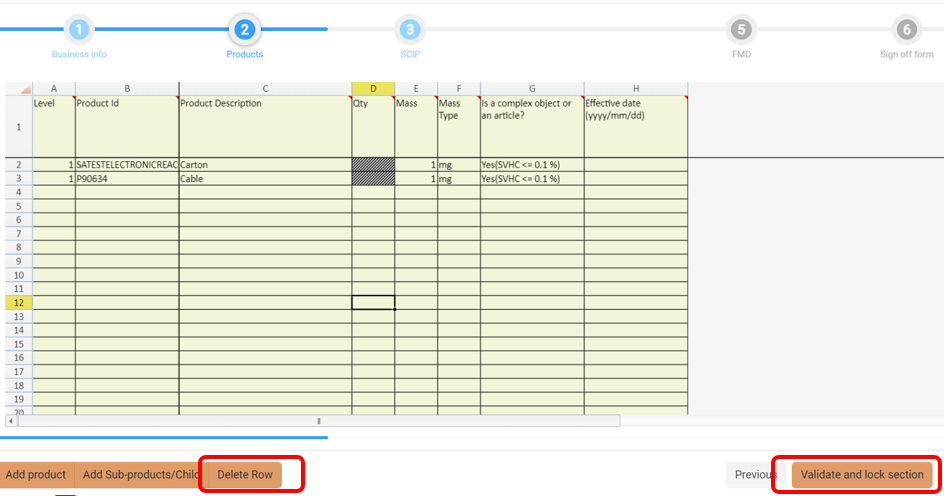The height and width of the screenshot is (496, 944).
Task: Select column D header
Action: [x=373, y=89]
